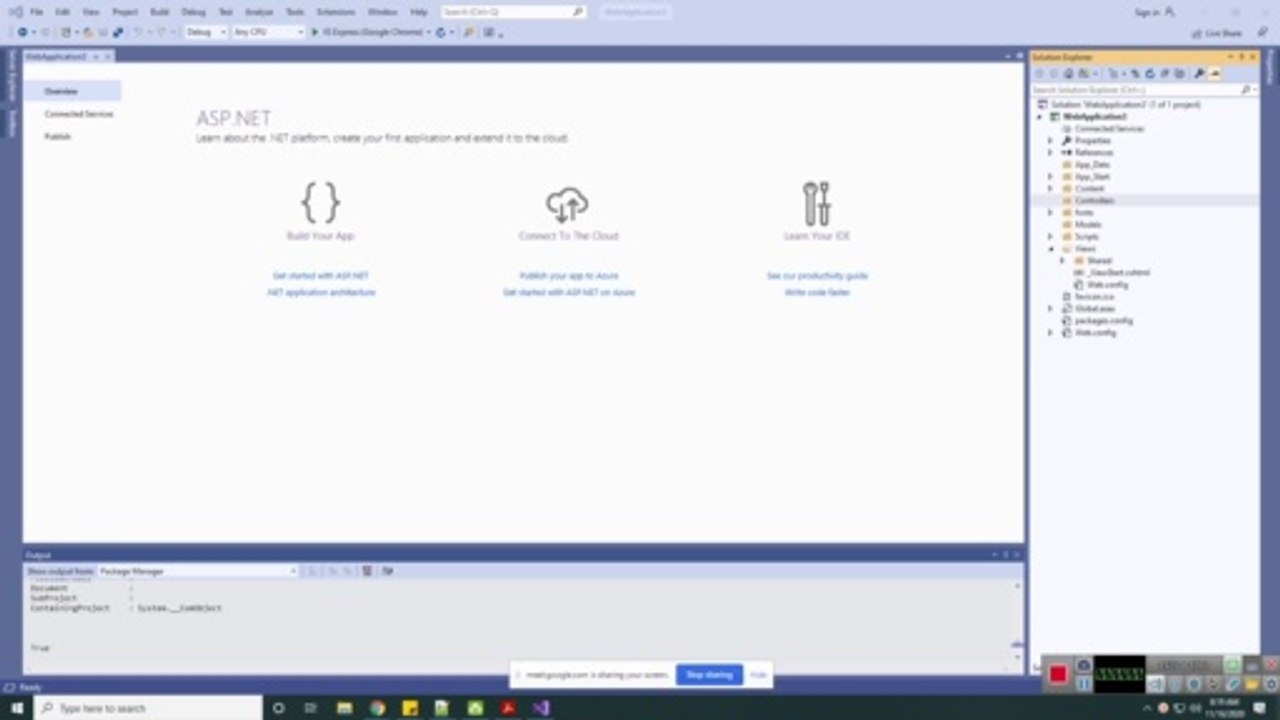Collapse the Views folder
Viewport: 1280px width, 720px height.
point(1050,249)
